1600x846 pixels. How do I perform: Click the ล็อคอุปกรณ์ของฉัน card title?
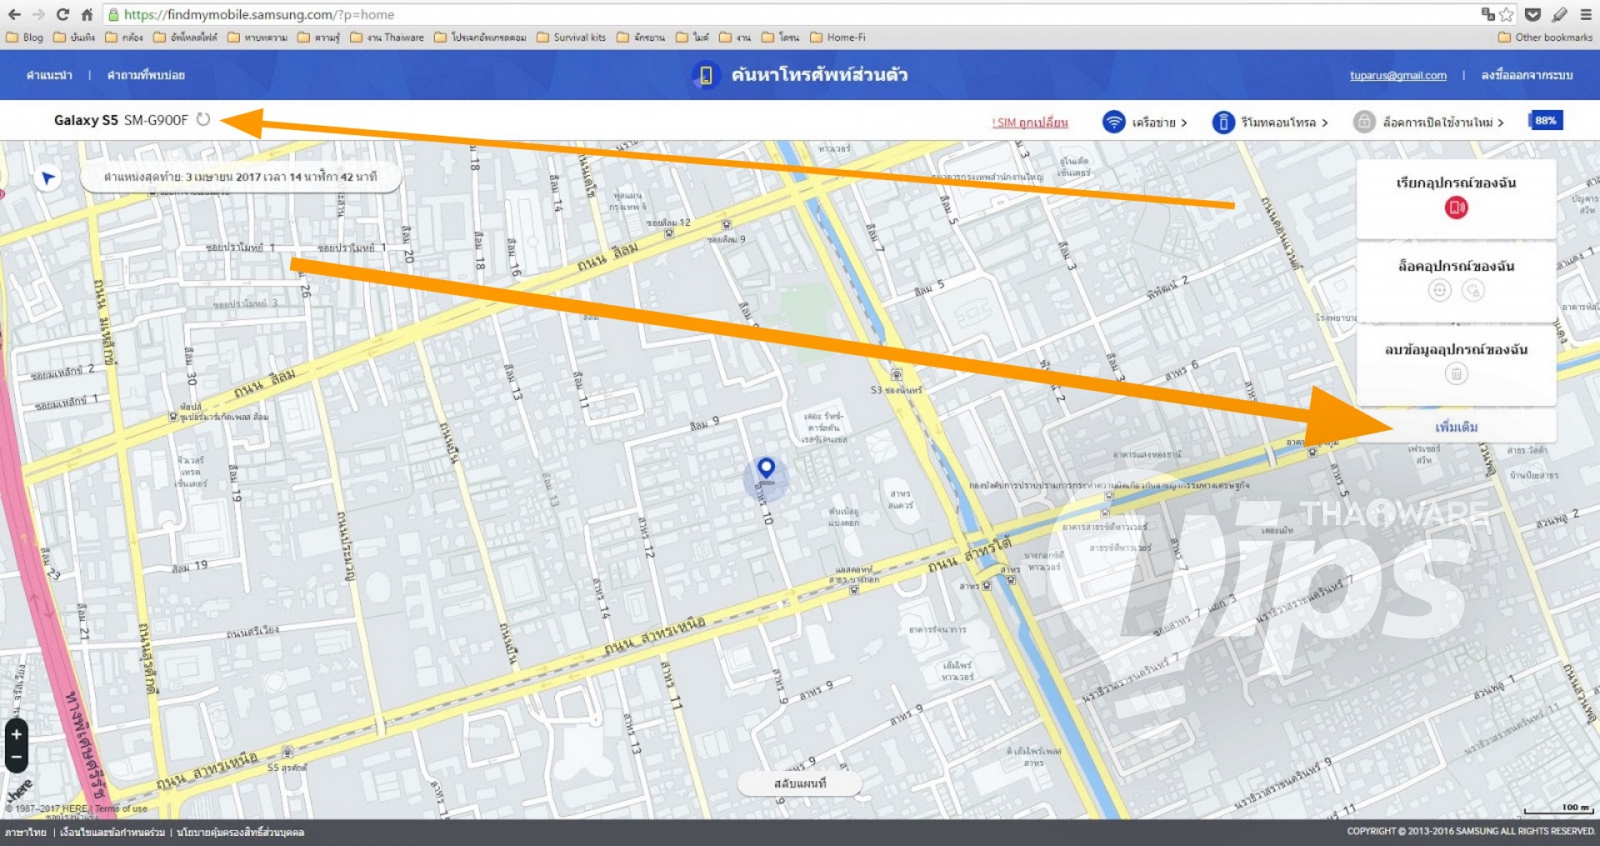coord(1456,266)
